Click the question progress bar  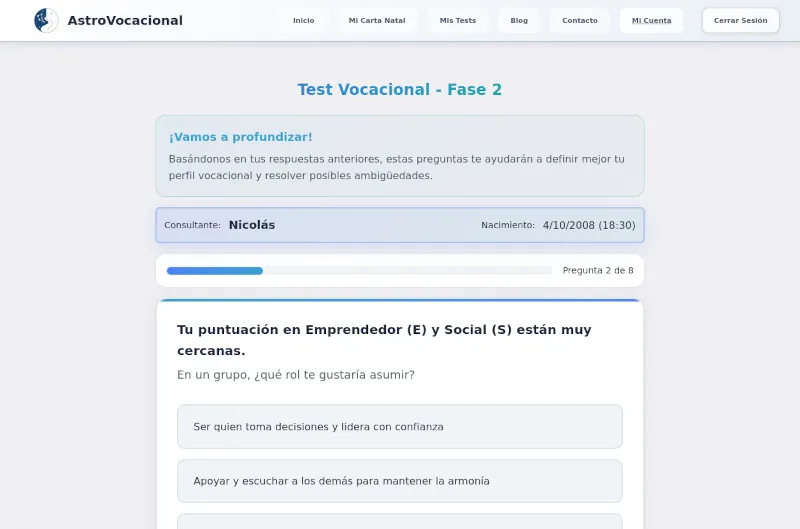[x=359, y=270]
